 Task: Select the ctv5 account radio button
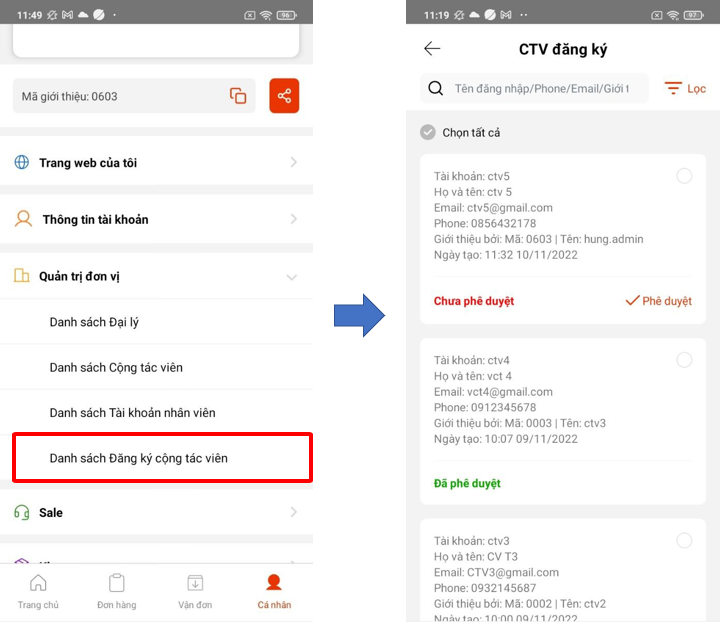[684, 176]
